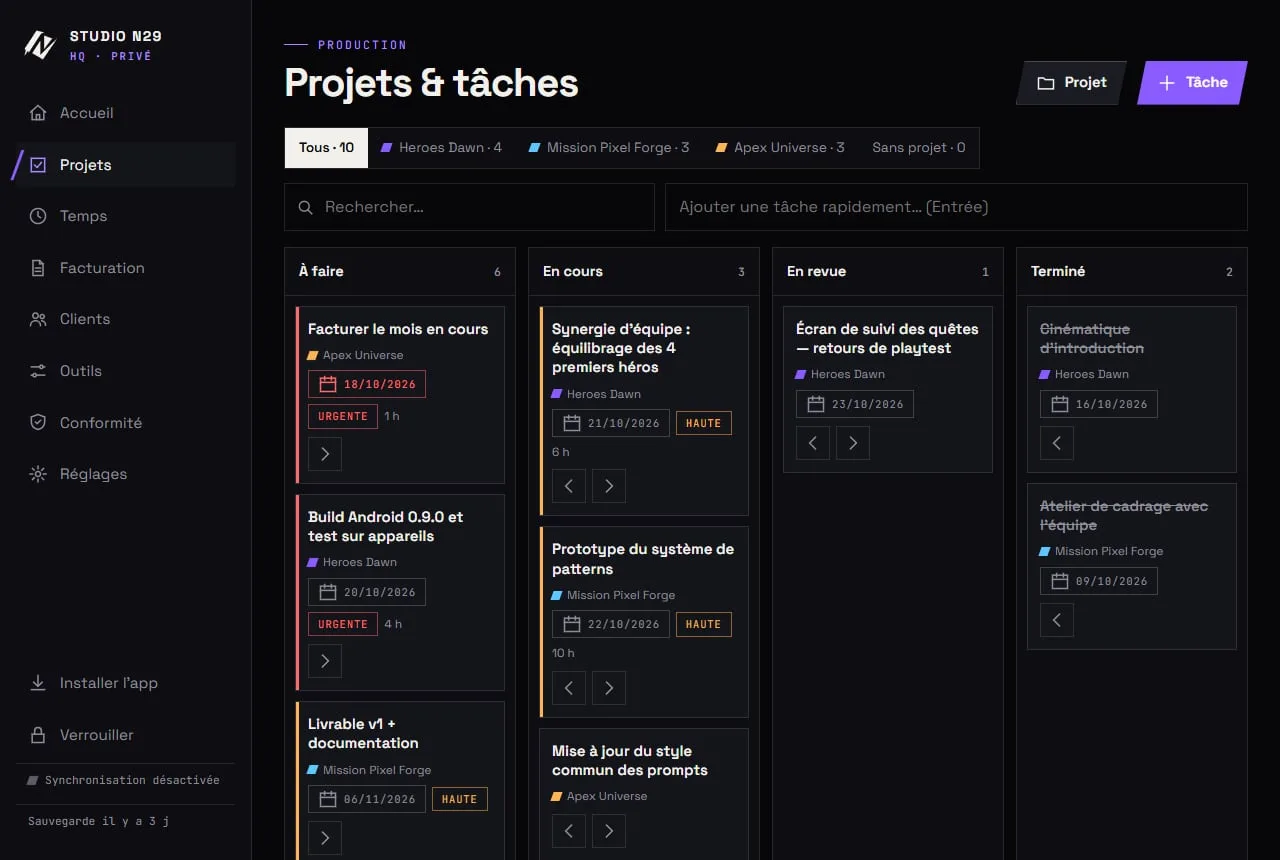This screenshot has width=1280, height=860.
Task: Create a new task with Tâche button
Action: (1193, 83)
